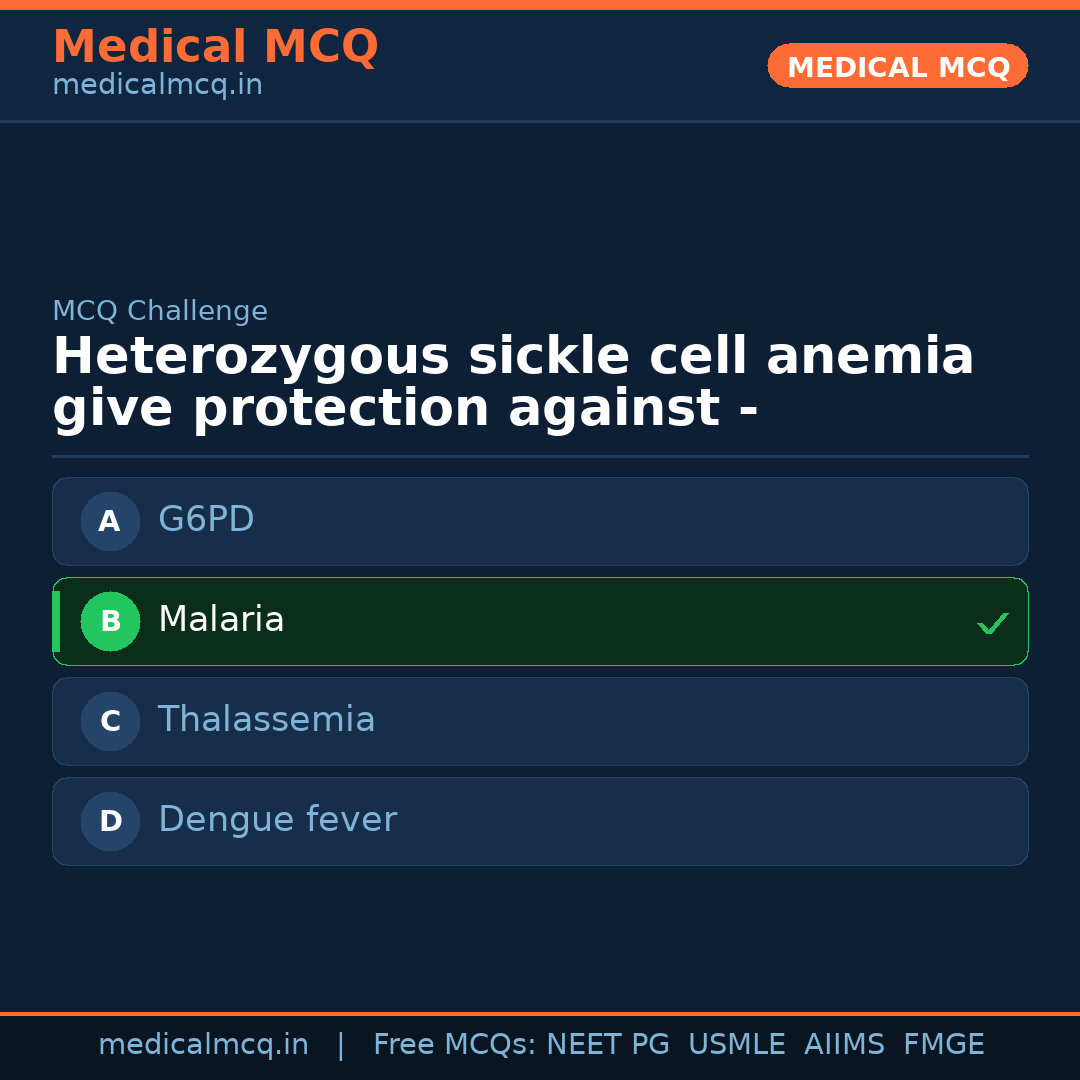Click the USMLE footer text

coord(736,1045)
